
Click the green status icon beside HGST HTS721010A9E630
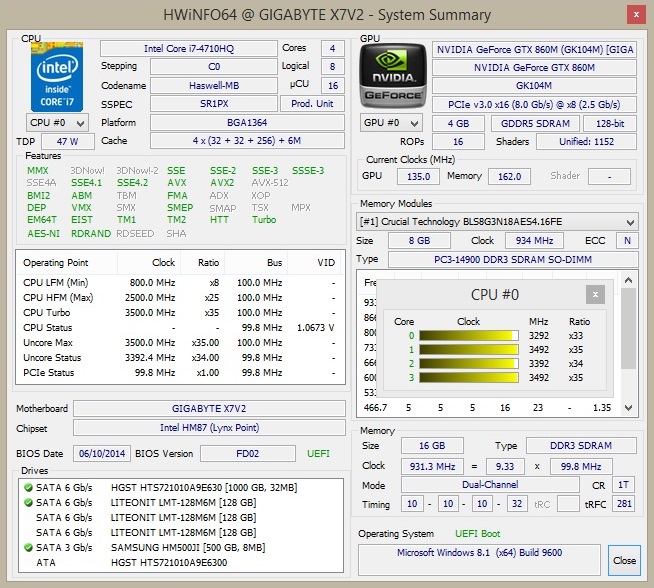pos(28,487)
